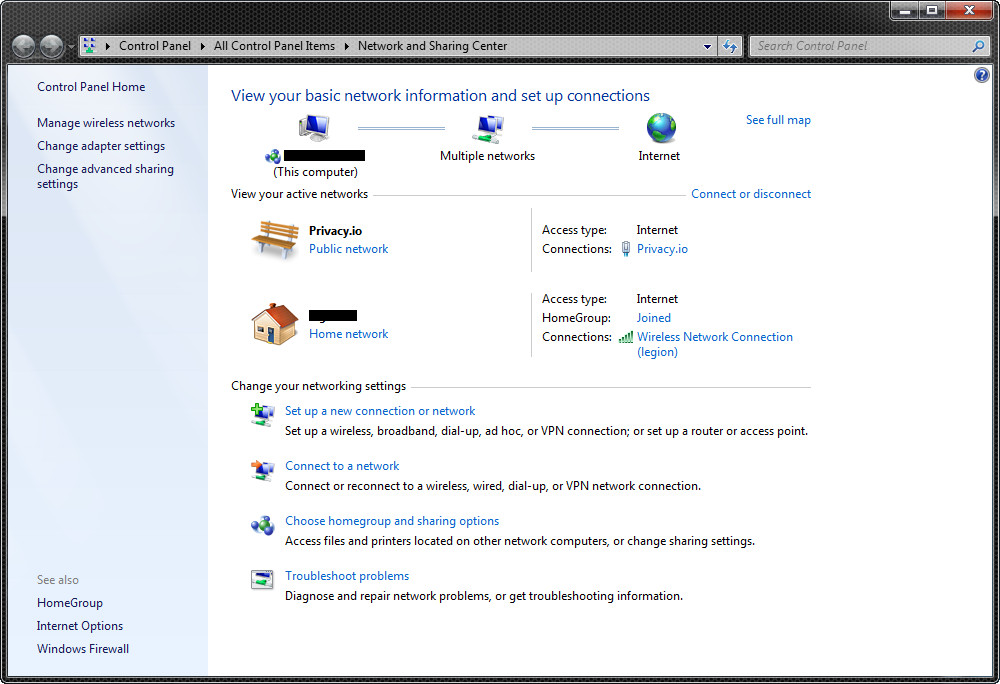1000x684 pixels.
Task: Click the house Home network icon
Action: tap(275, 324)
